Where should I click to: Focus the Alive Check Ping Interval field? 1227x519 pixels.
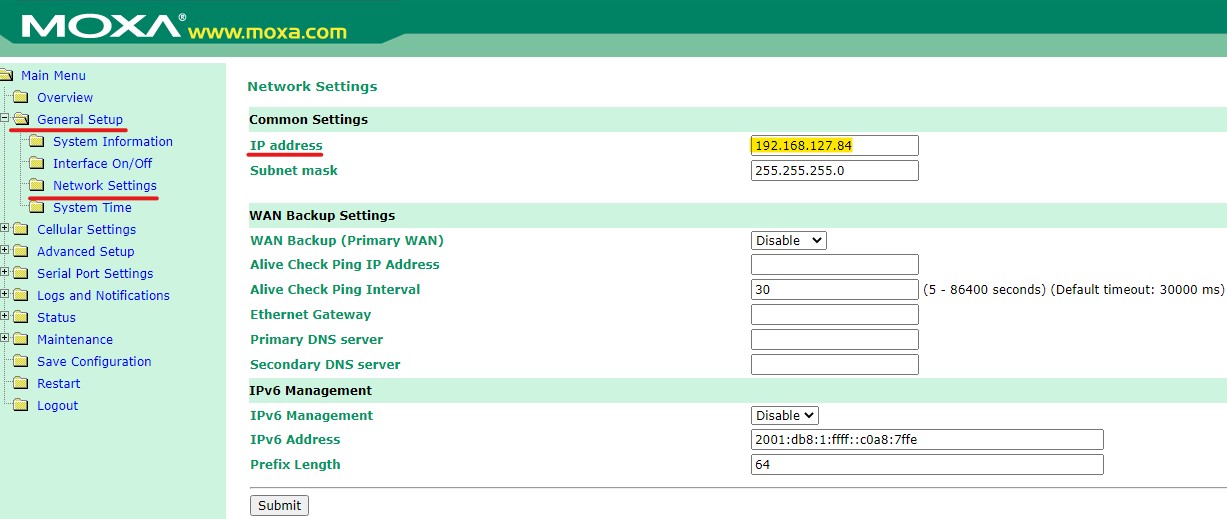[x=834, y=290]
